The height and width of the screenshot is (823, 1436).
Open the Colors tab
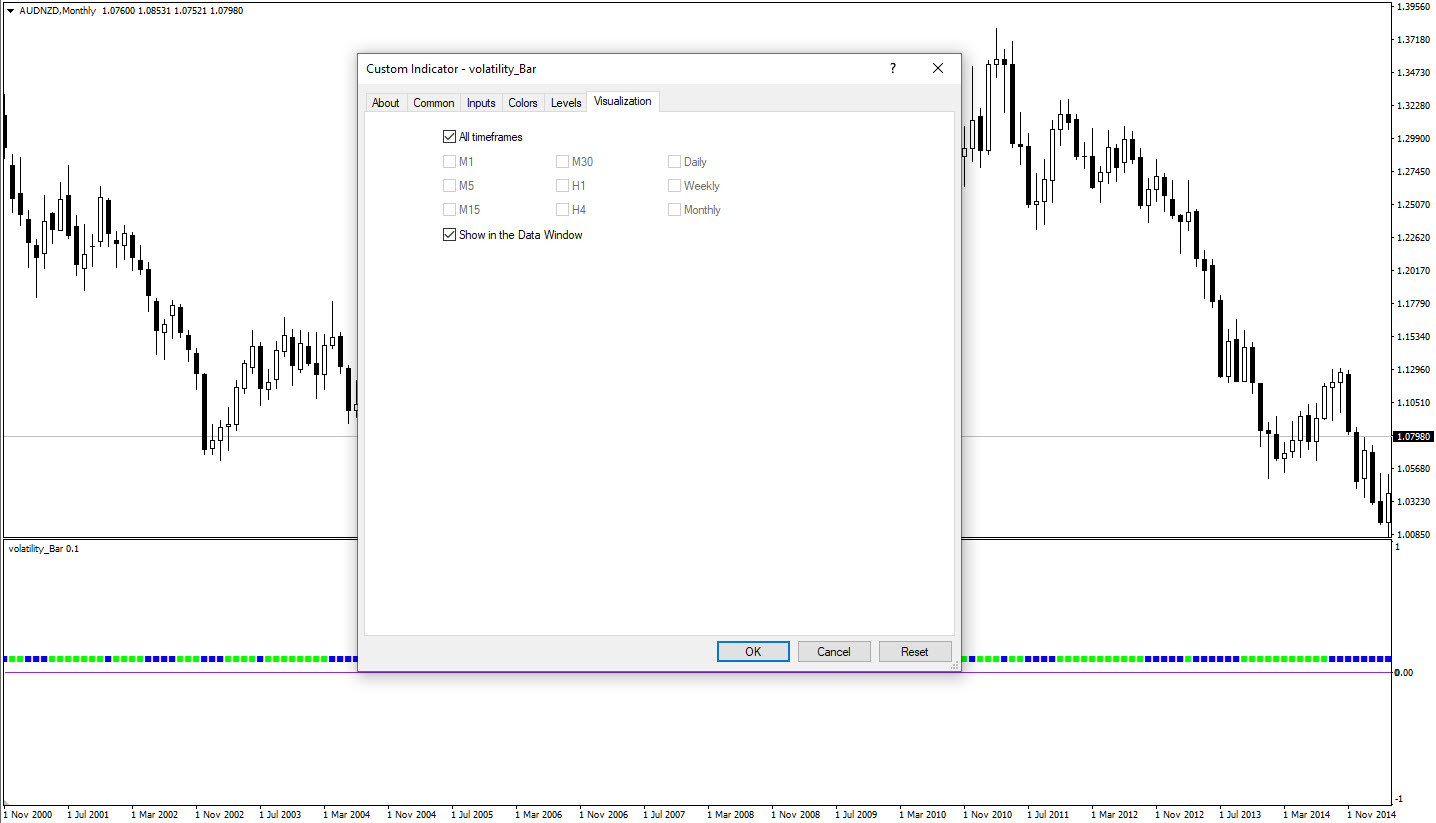click(522, 103)
